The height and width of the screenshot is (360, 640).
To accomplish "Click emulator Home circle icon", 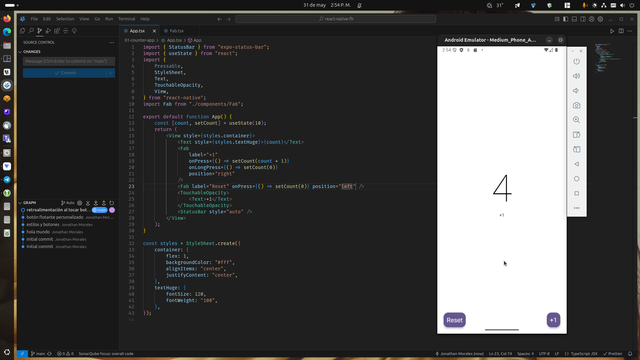I will 576,179.
